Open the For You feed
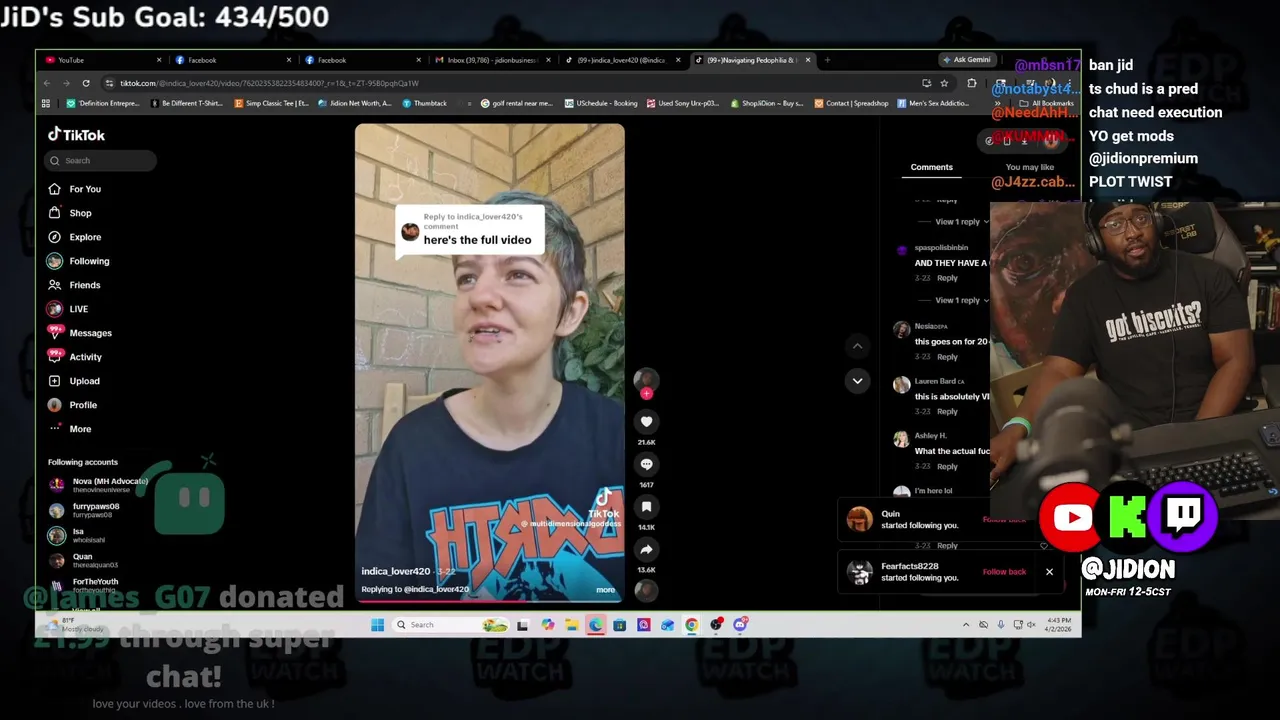 (76, 189)
